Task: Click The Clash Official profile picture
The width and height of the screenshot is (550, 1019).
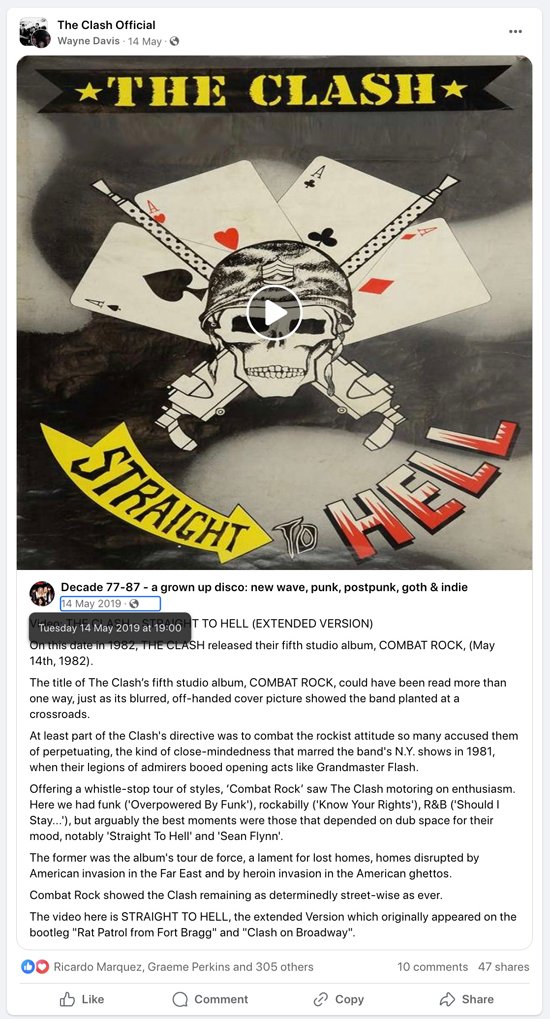Action: tap(34, 32)
